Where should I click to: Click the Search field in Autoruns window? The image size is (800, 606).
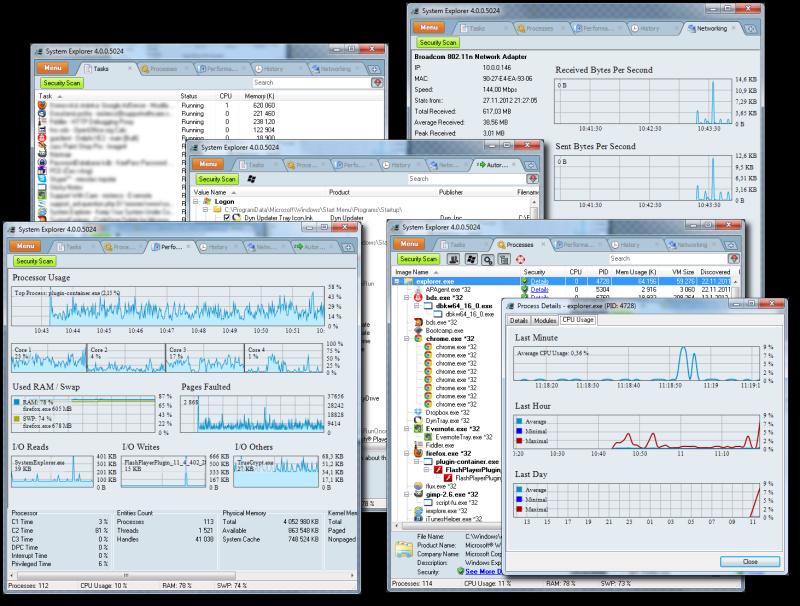[x=467, y=179]
